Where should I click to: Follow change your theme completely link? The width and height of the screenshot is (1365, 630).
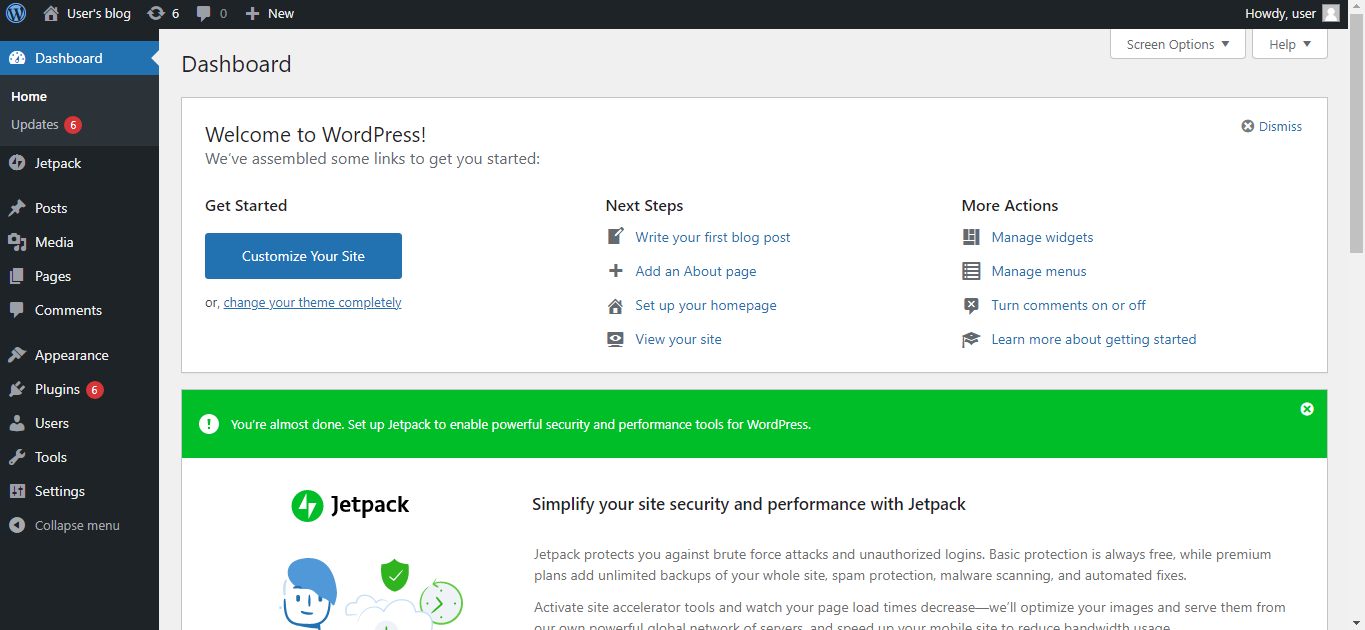(312, 302)
